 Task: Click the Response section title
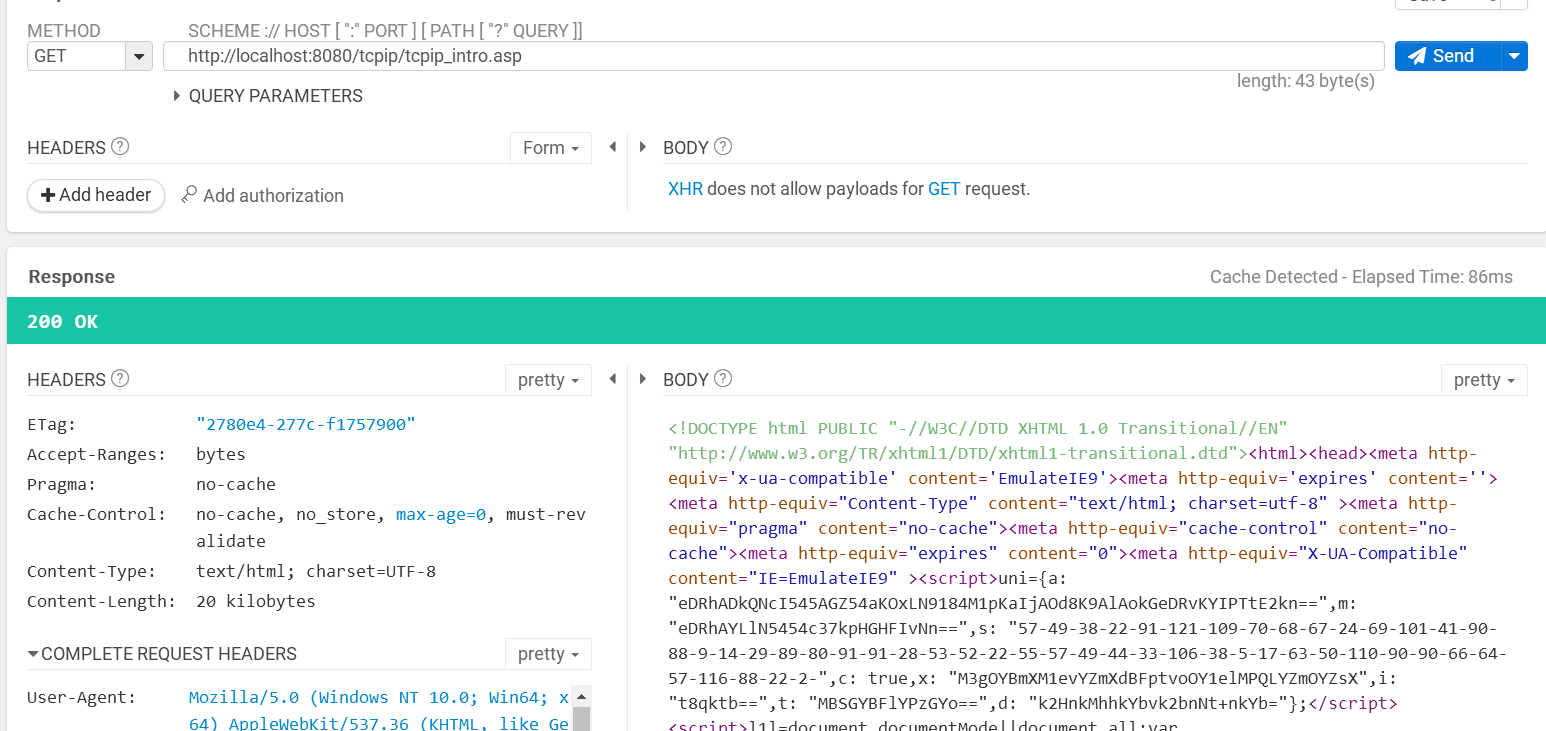coord(72,277)
